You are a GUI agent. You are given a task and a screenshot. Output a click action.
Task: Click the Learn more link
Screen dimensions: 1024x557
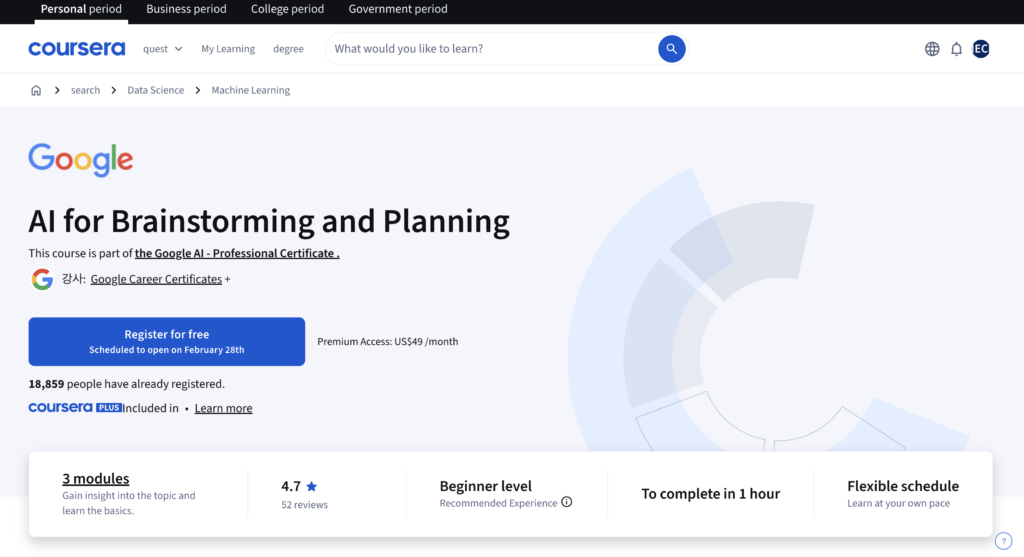pos(223,408)
